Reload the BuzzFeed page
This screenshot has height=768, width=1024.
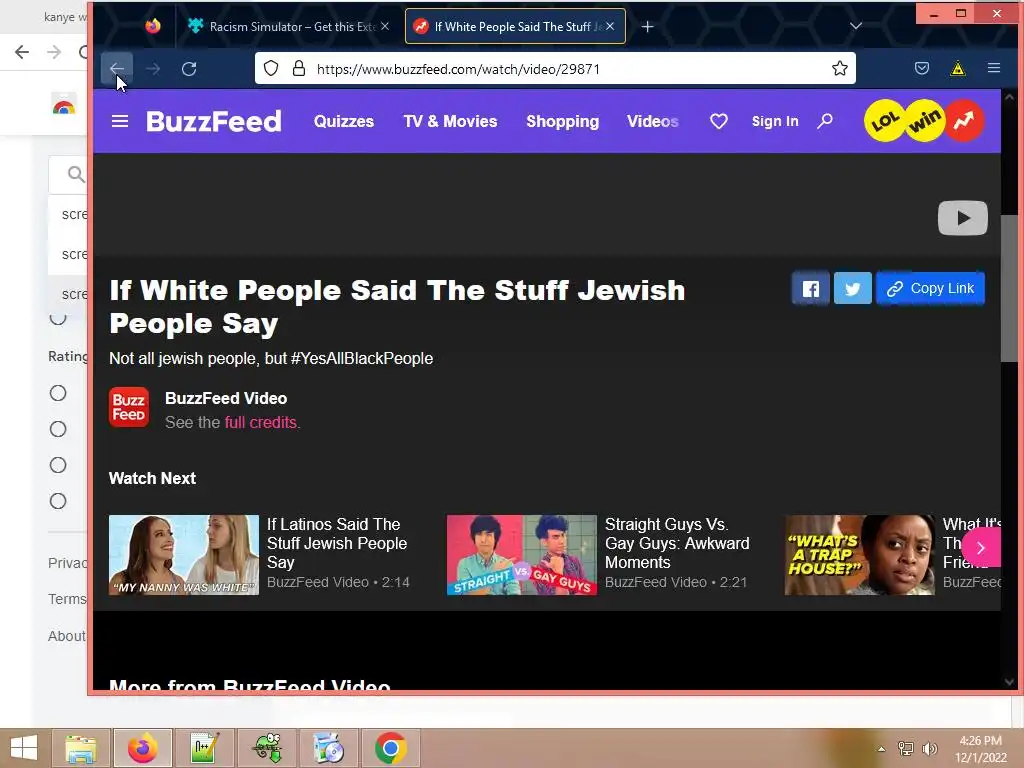189,69
